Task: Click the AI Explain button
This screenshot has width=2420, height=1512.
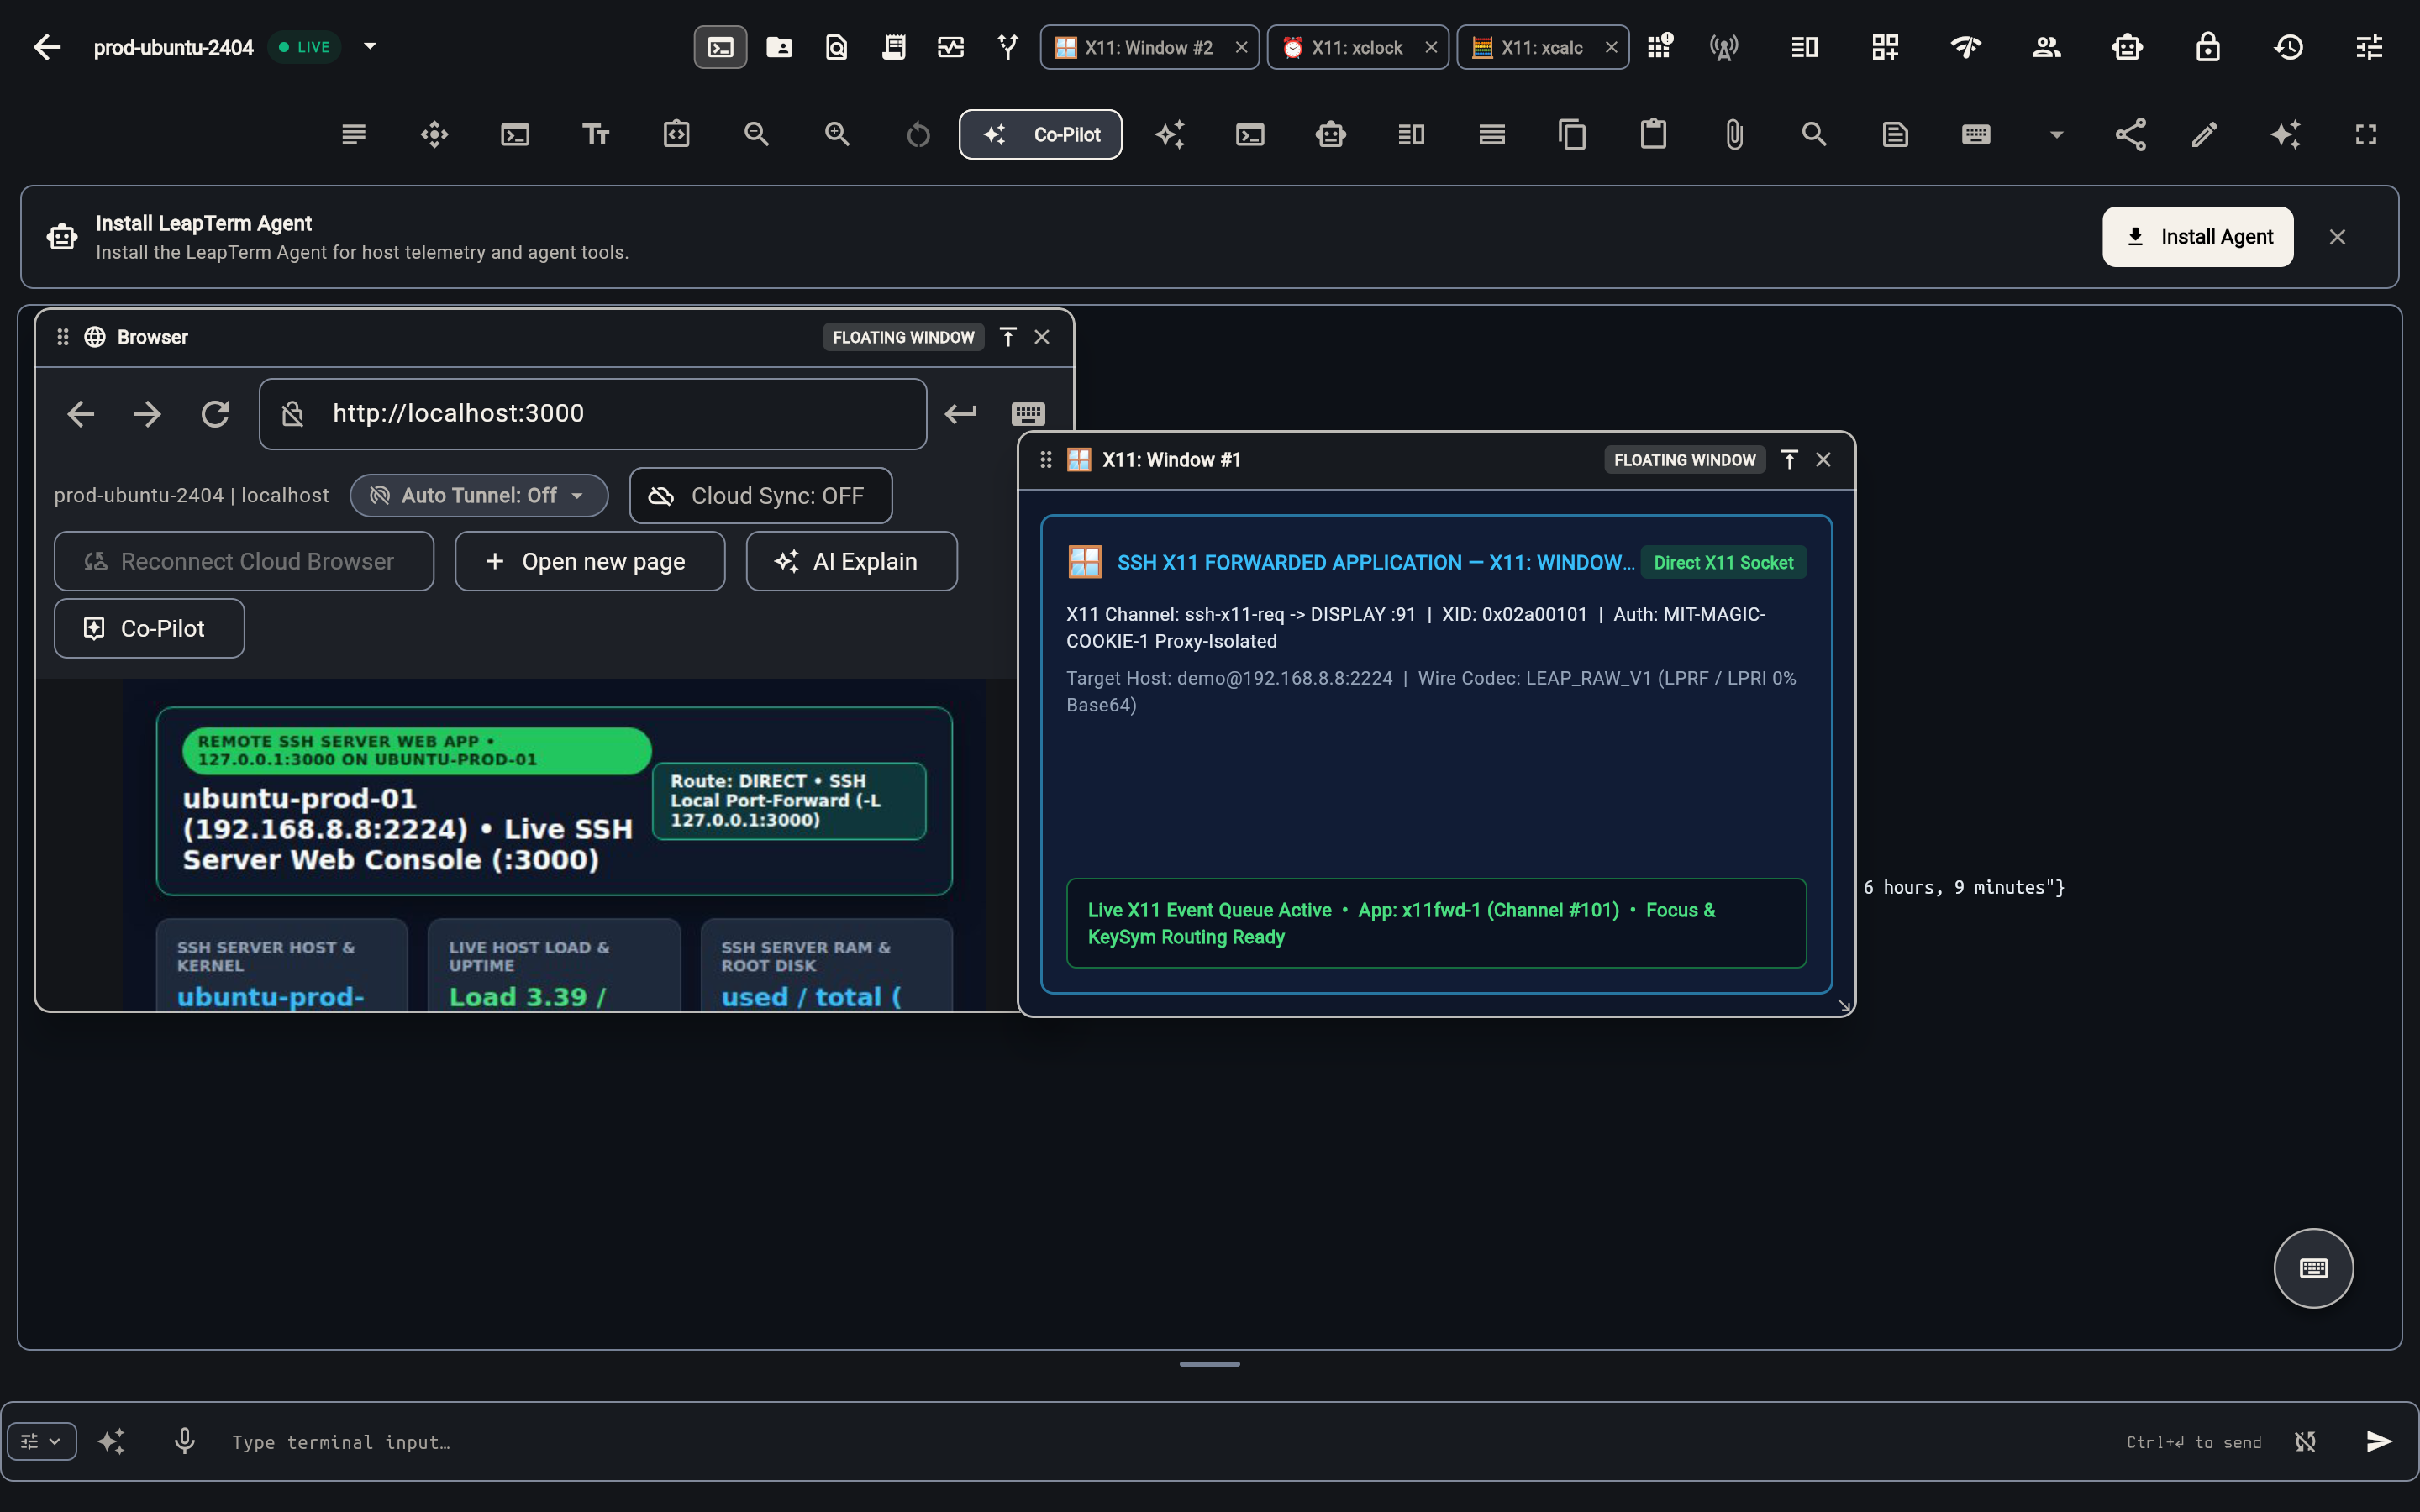Action: coord(851,561)
